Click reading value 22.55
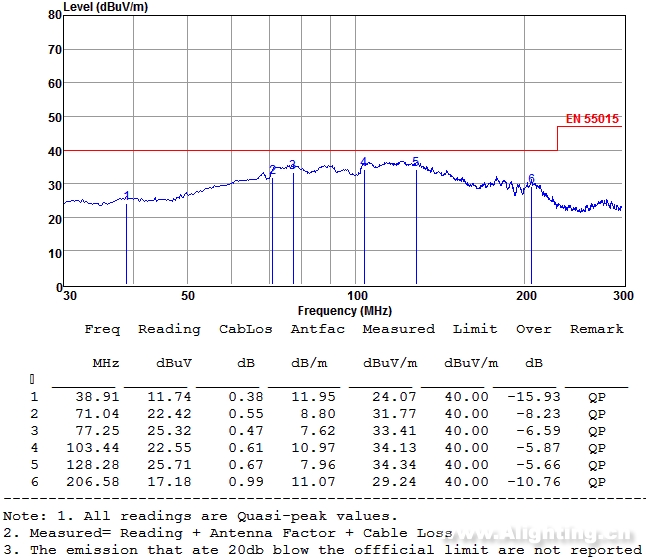 pos(169,448)
